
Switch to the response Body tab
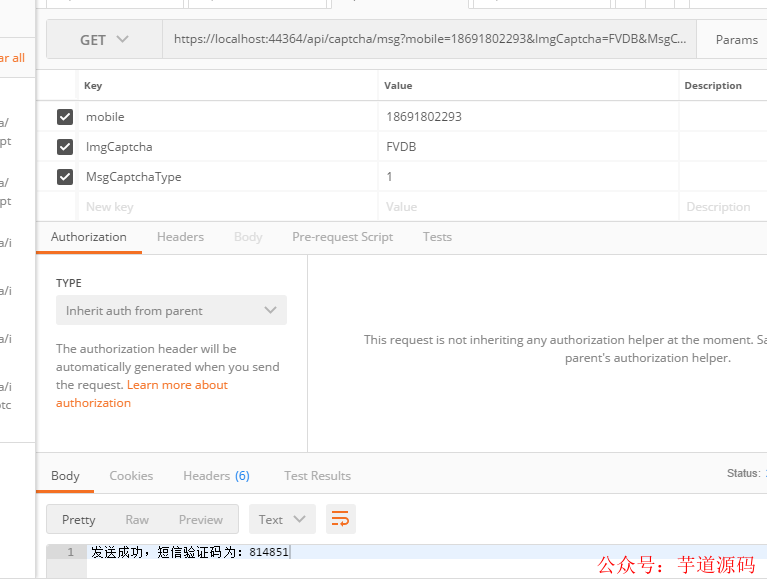click(65, 476)
